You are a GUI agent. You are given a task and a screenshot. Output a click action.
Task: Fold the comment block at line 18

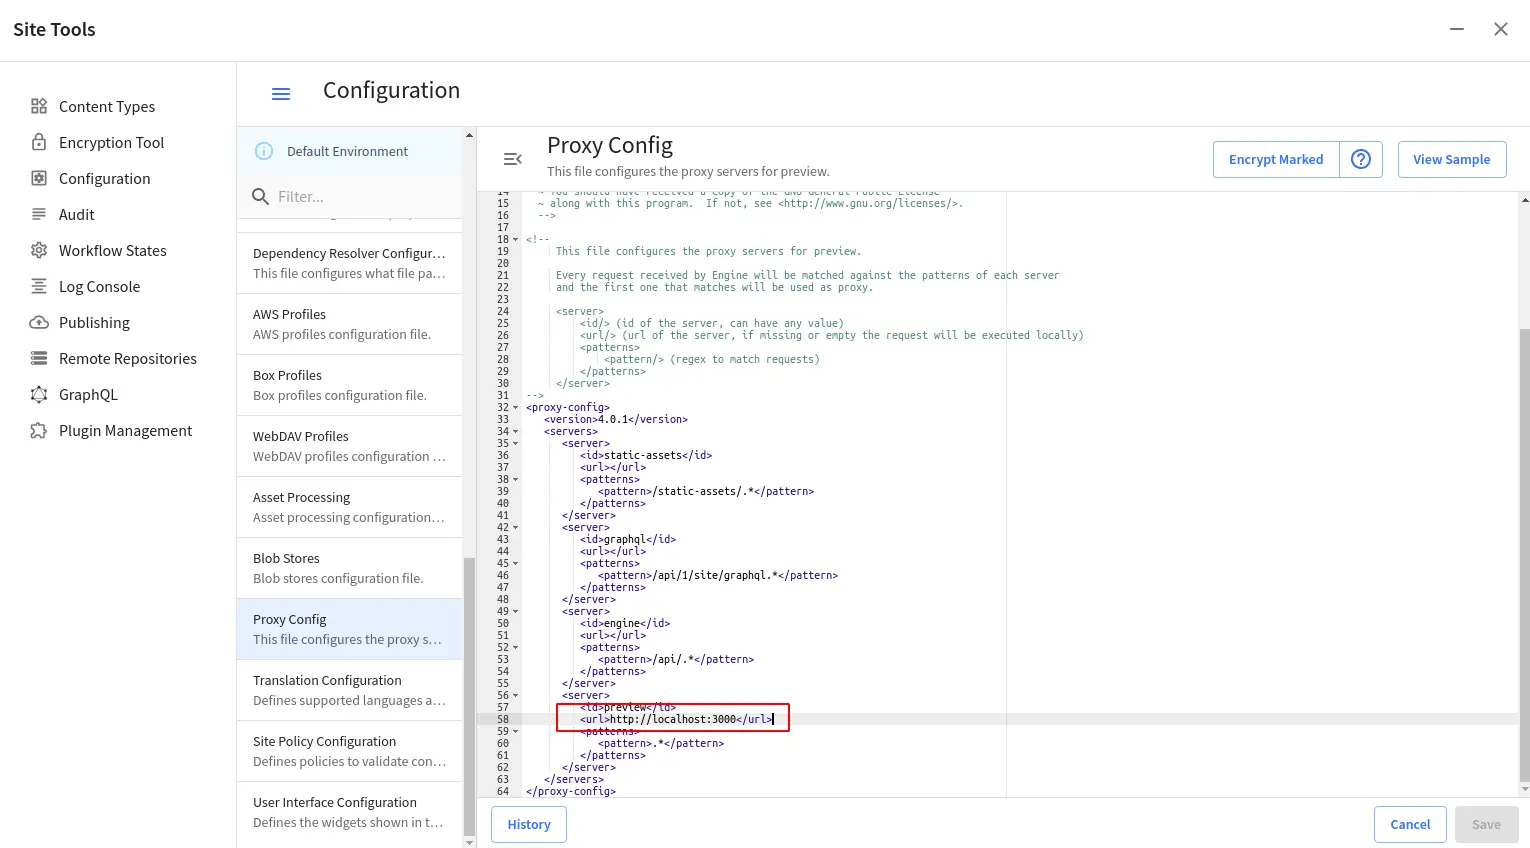[516, 240]
